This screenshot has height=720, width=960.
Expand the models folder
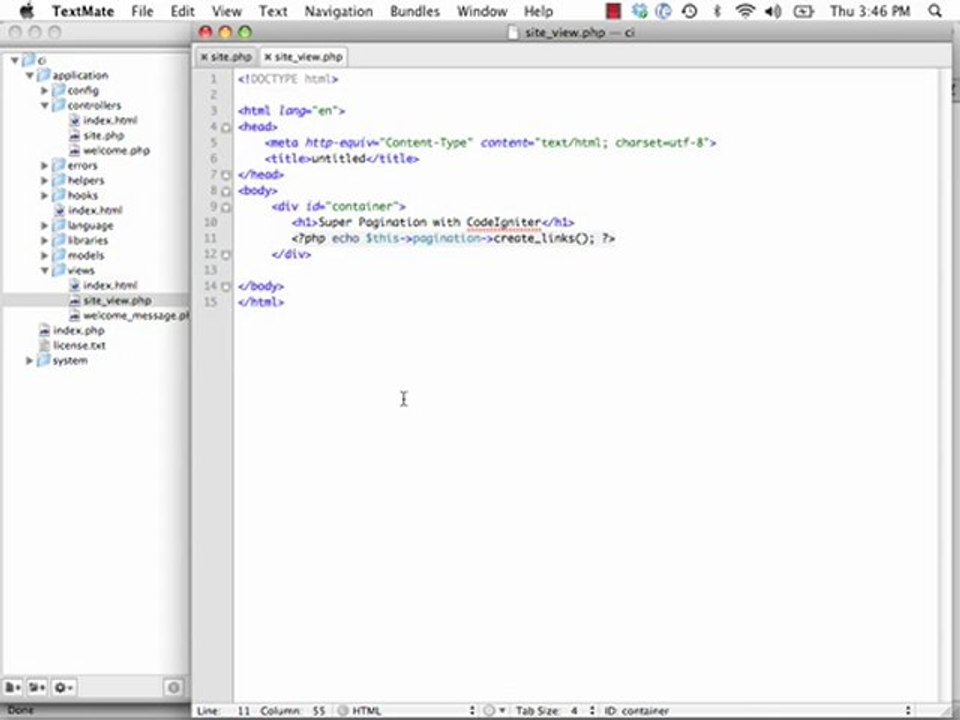click(44, 255)
